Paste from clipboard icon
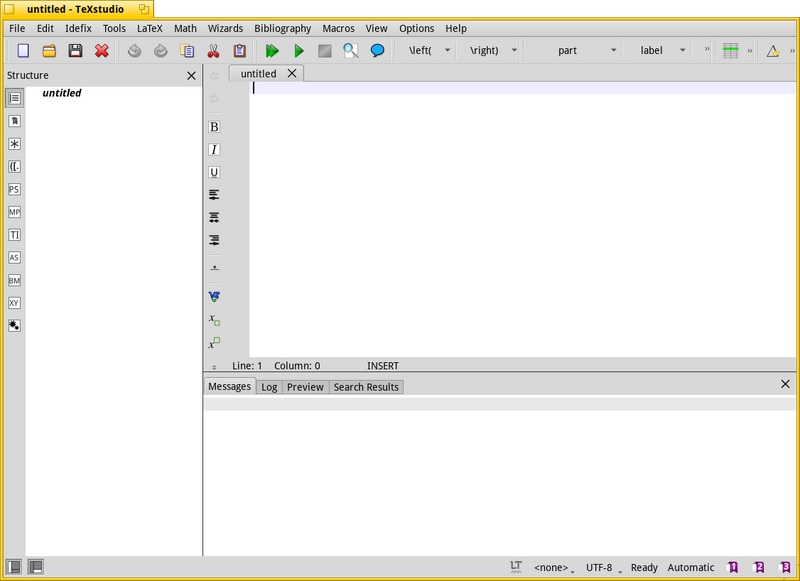This screenshot has height=581, width=800. [239, 50]
